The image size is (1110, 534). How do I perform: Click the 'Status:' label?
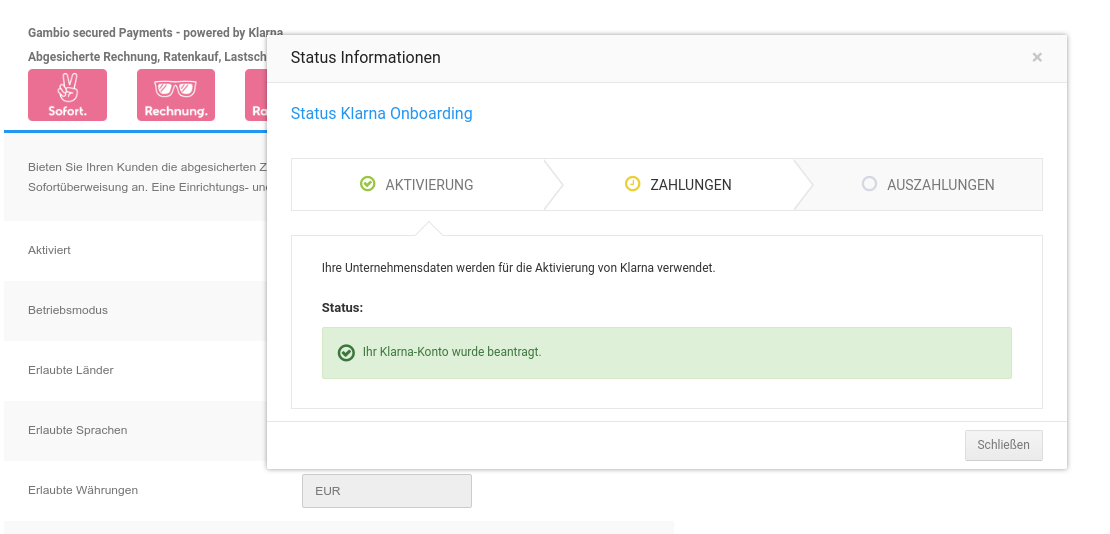coord(342,308)
